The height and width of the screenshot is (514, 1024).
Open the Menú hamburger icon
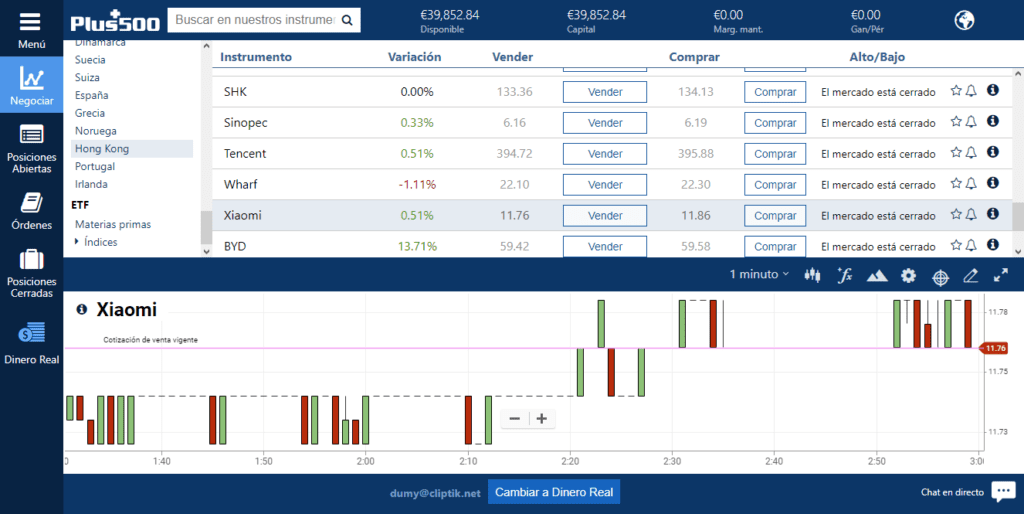30,22
